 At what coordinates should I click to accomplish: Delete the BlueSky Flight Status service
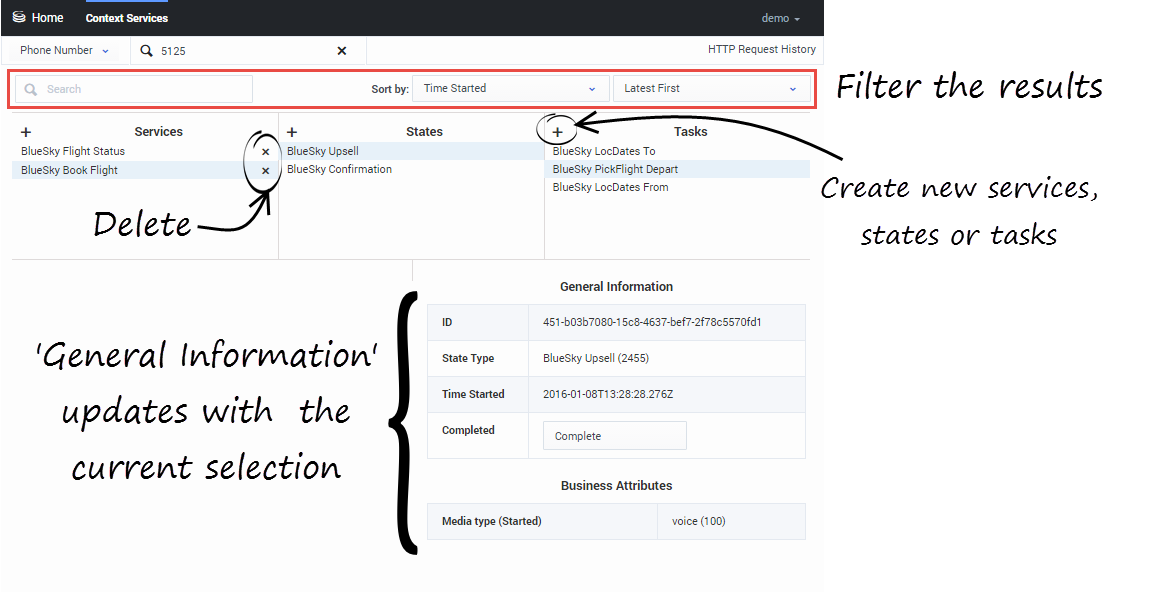pyautogui.click(x=265, y=152)
